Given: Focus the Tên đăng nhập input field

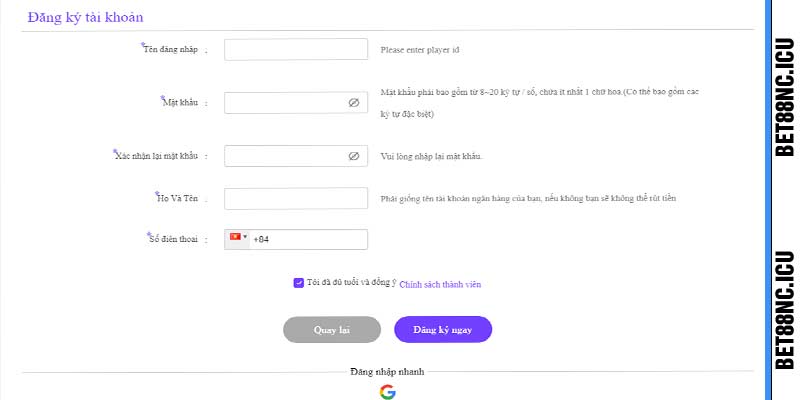Looking at the screenshot, I should coord(296,49).
